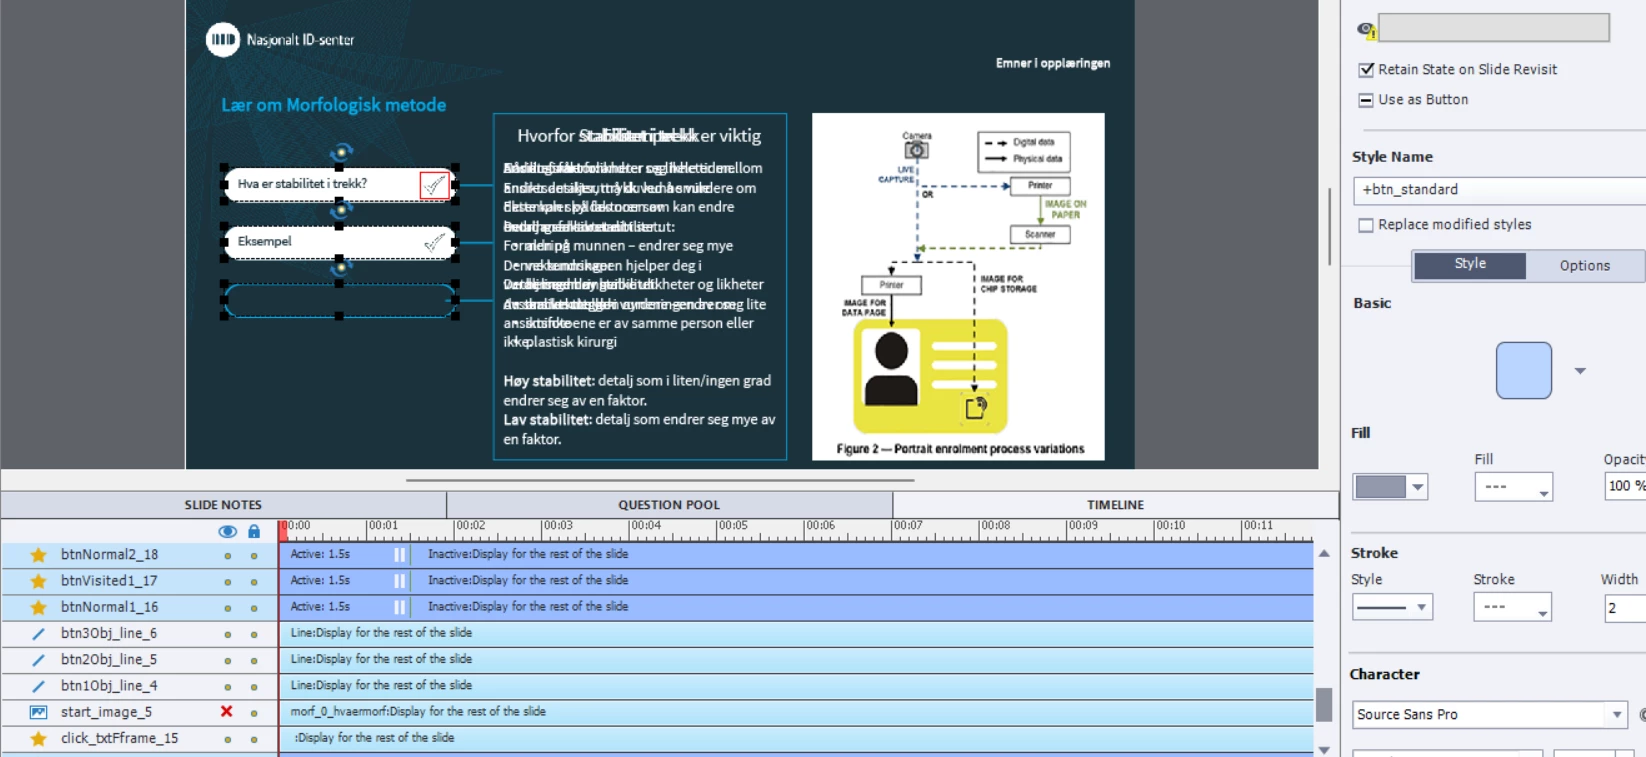
Task: Toggle visibility dot for btnNormal2_18
Action: point(228,555)
